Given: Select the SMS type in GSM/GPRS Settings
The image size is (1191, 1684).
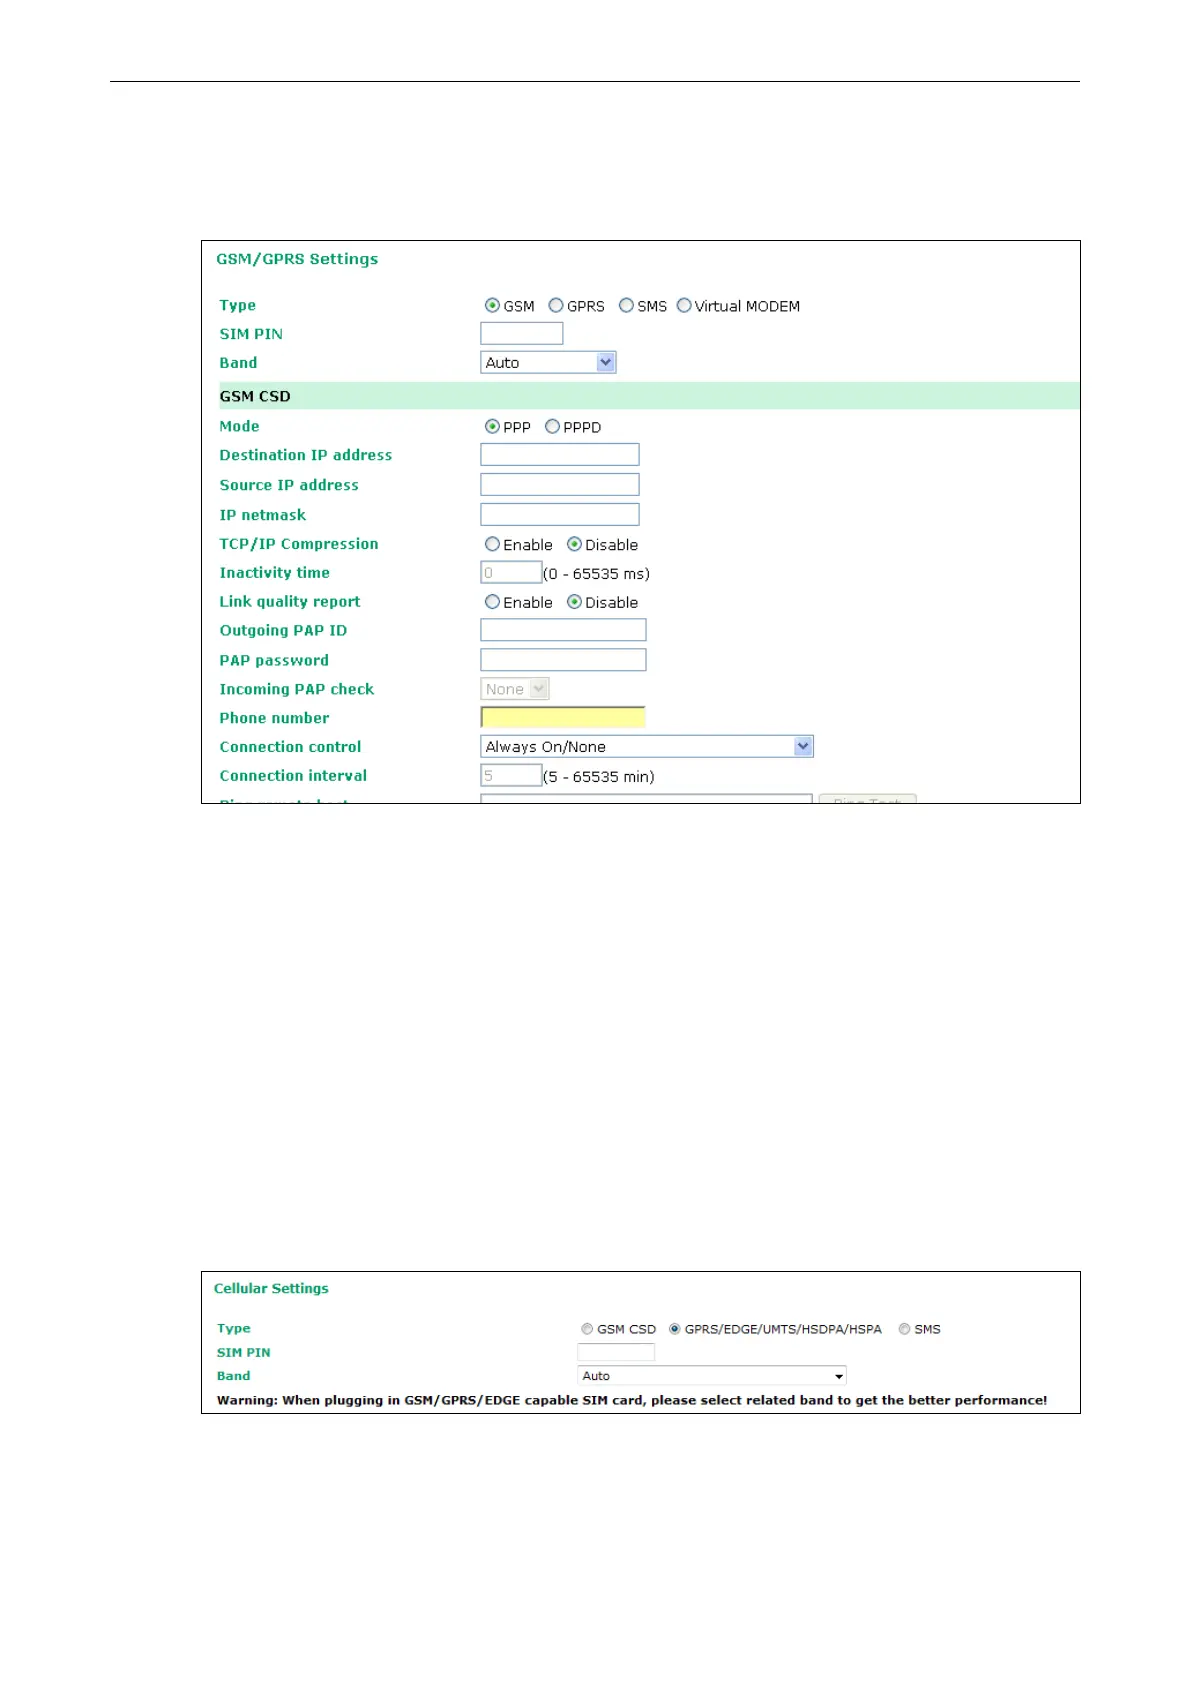Looking at the screenshot, I should pos(626,306).
